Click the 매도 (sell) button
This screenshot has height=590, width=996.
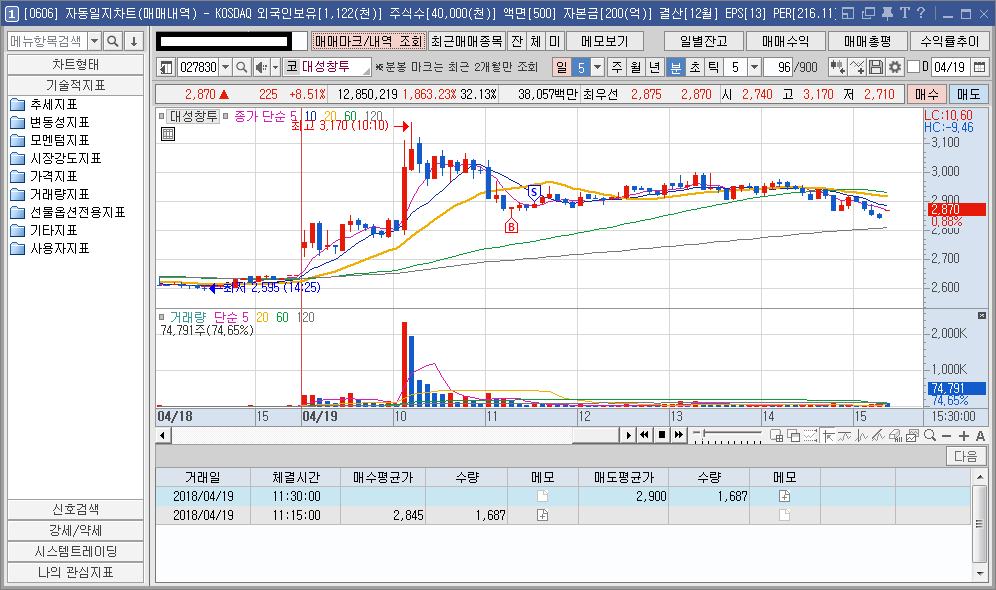[969, 94]
